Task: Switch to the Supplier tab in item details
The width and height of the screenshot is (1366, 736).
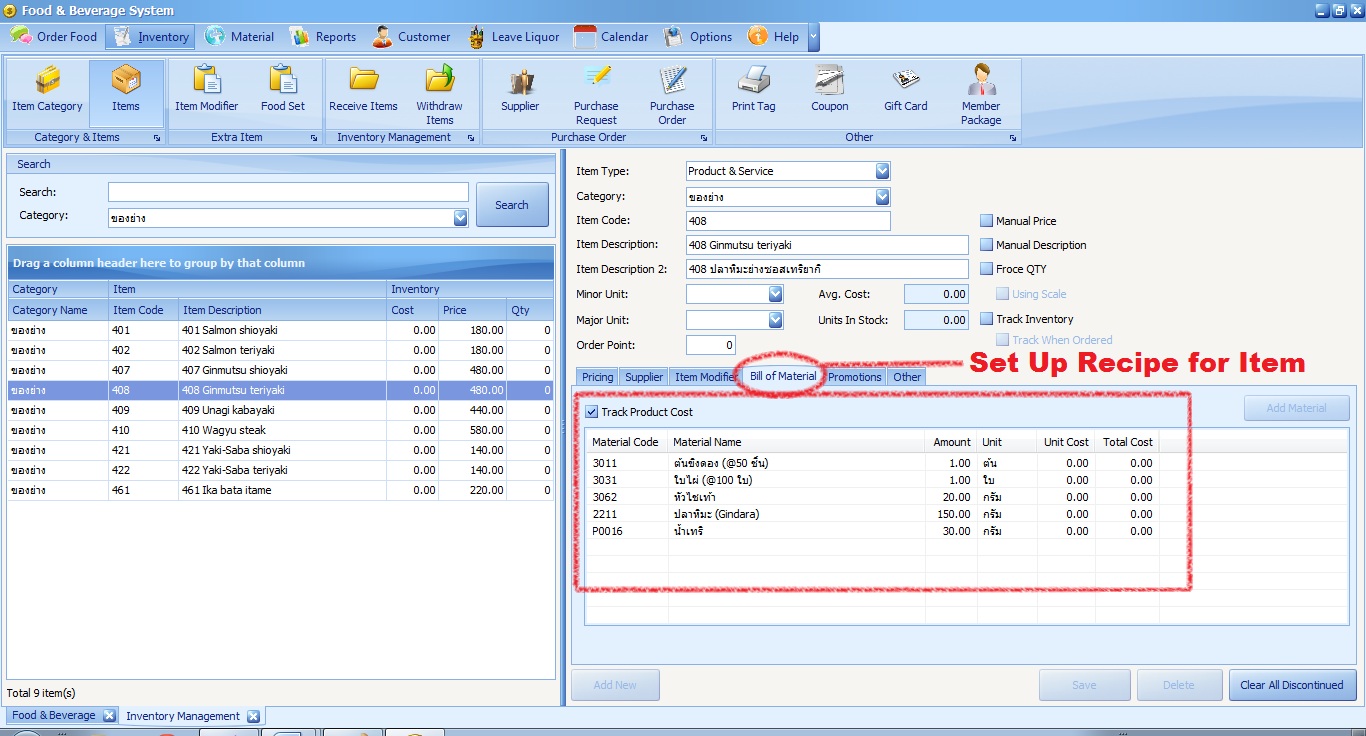Action: tap(644, 377)
